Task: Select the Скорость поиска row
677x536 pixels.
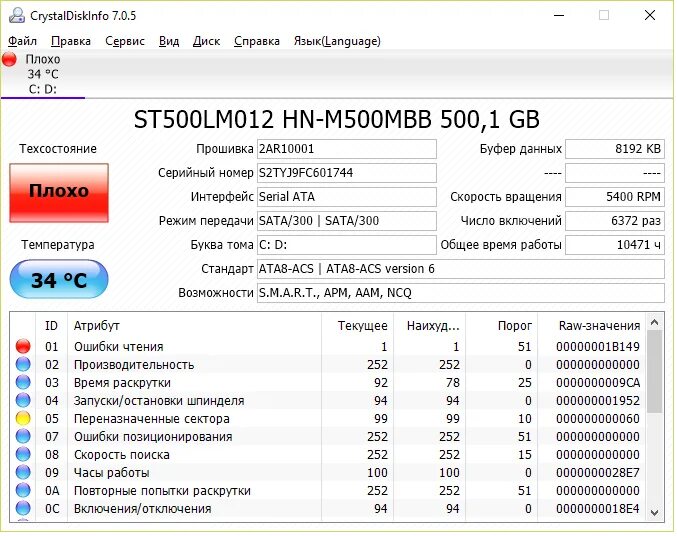Action: (x=328, y=454)
